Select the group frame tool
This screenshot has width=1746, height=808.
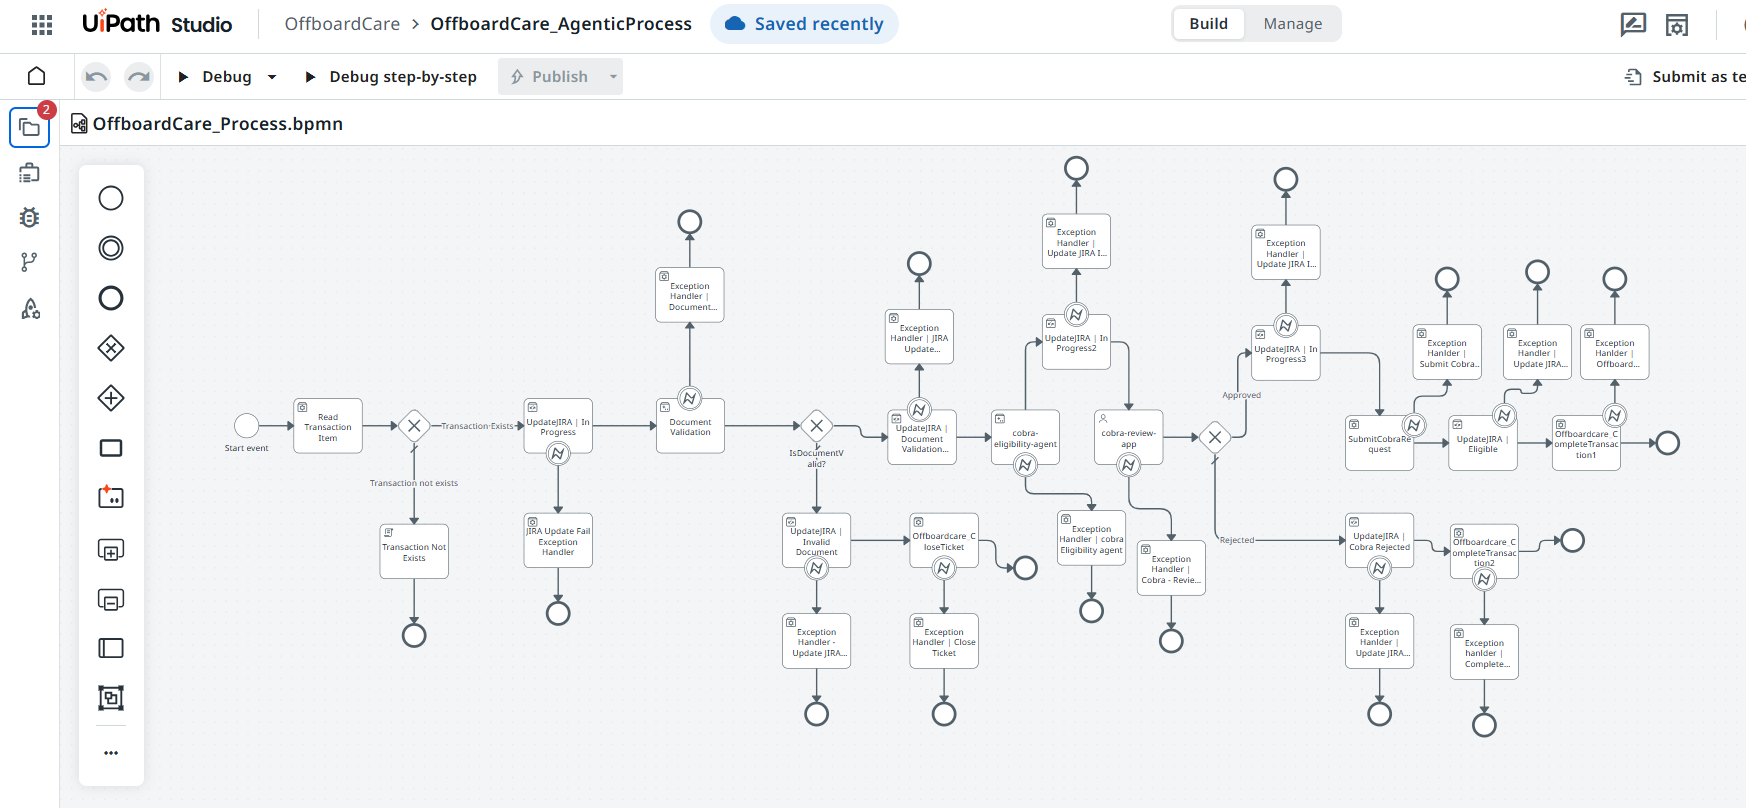click(x=111, y=698)
